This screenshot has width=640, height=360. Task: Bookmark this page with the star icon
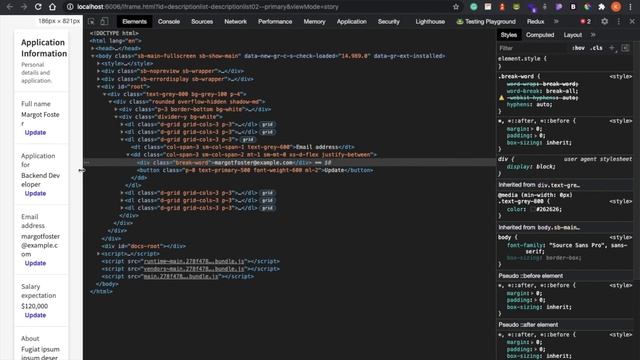coord(456,7)
